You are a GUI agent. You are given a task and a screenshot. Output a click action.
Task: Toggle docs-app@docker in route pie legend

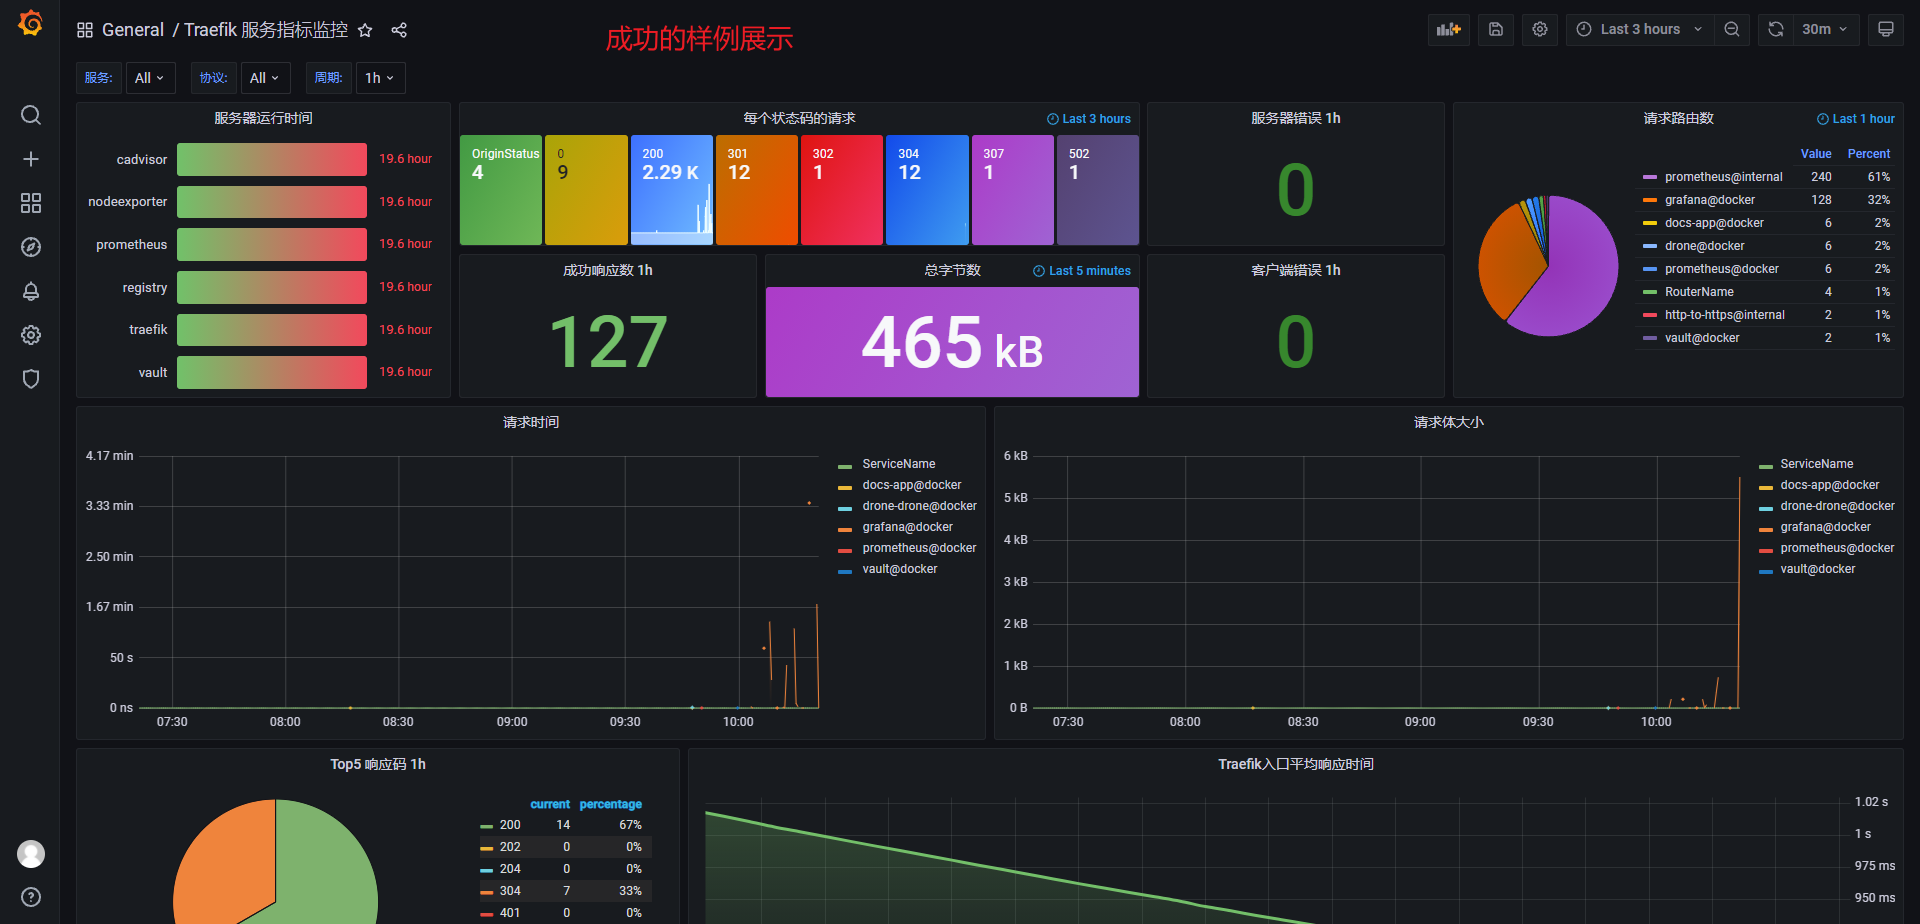tap(1714, 223)
